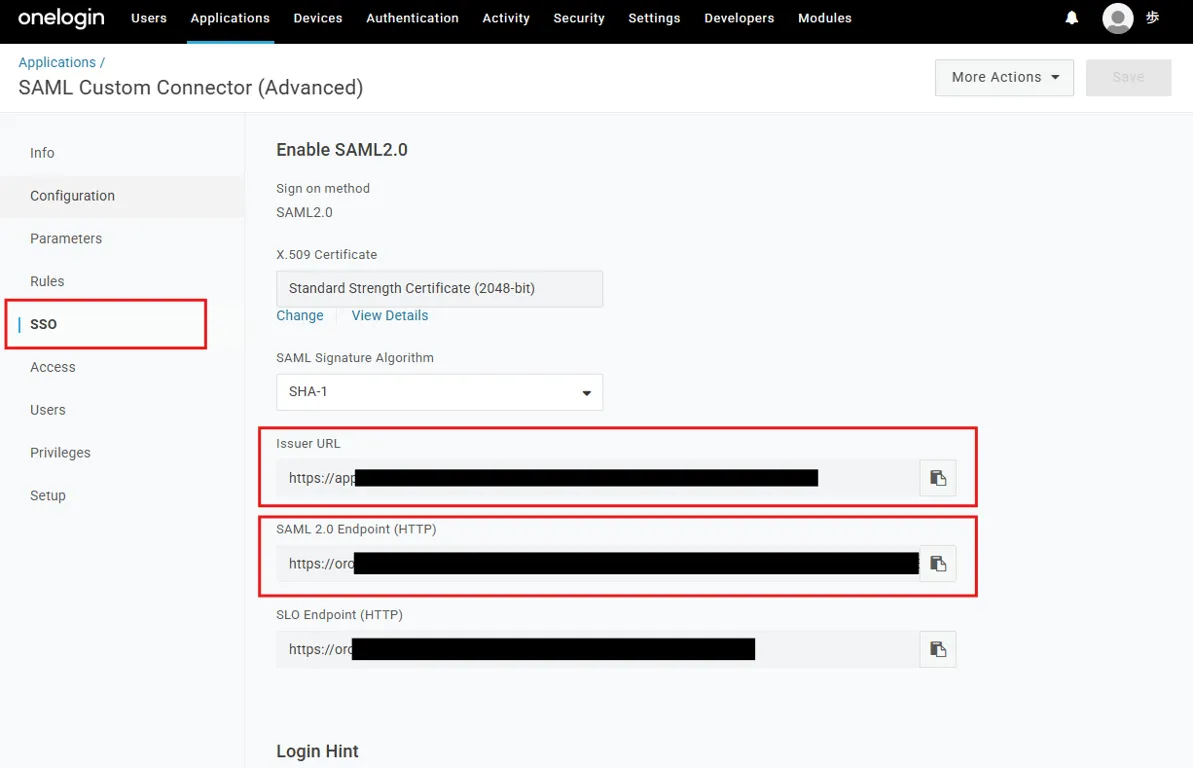Switch to the Users sidebar tab
The image size is (1193, 768).
pyautogui.click(x=122, y=409)
